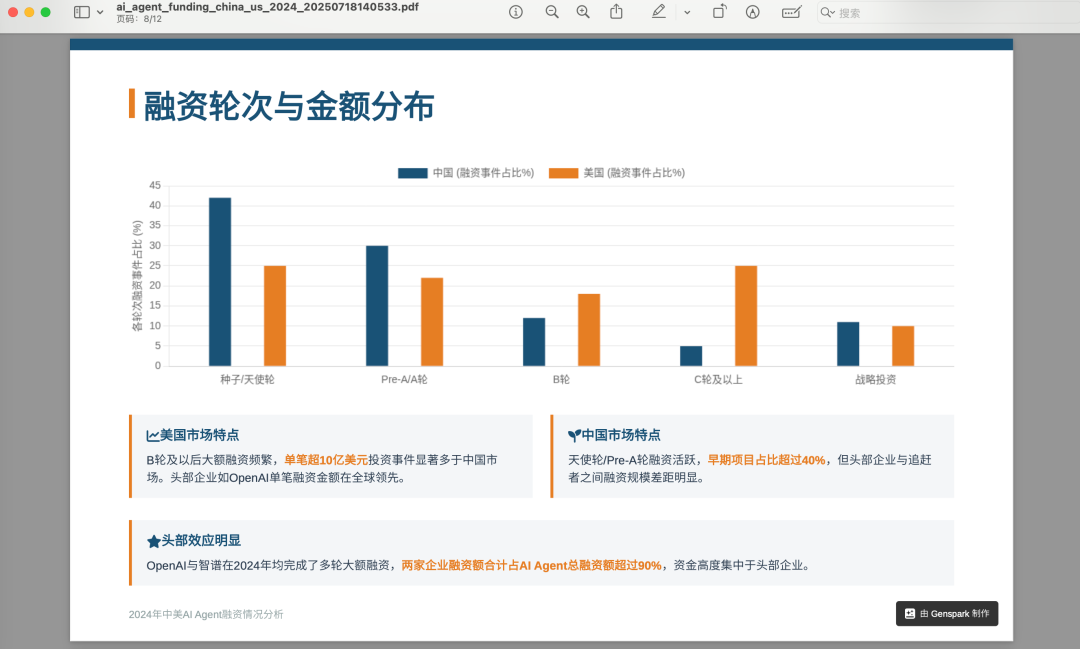
Task: Click axis label C轮及以上
Action: pyautogui.click(x=718, y=380)
